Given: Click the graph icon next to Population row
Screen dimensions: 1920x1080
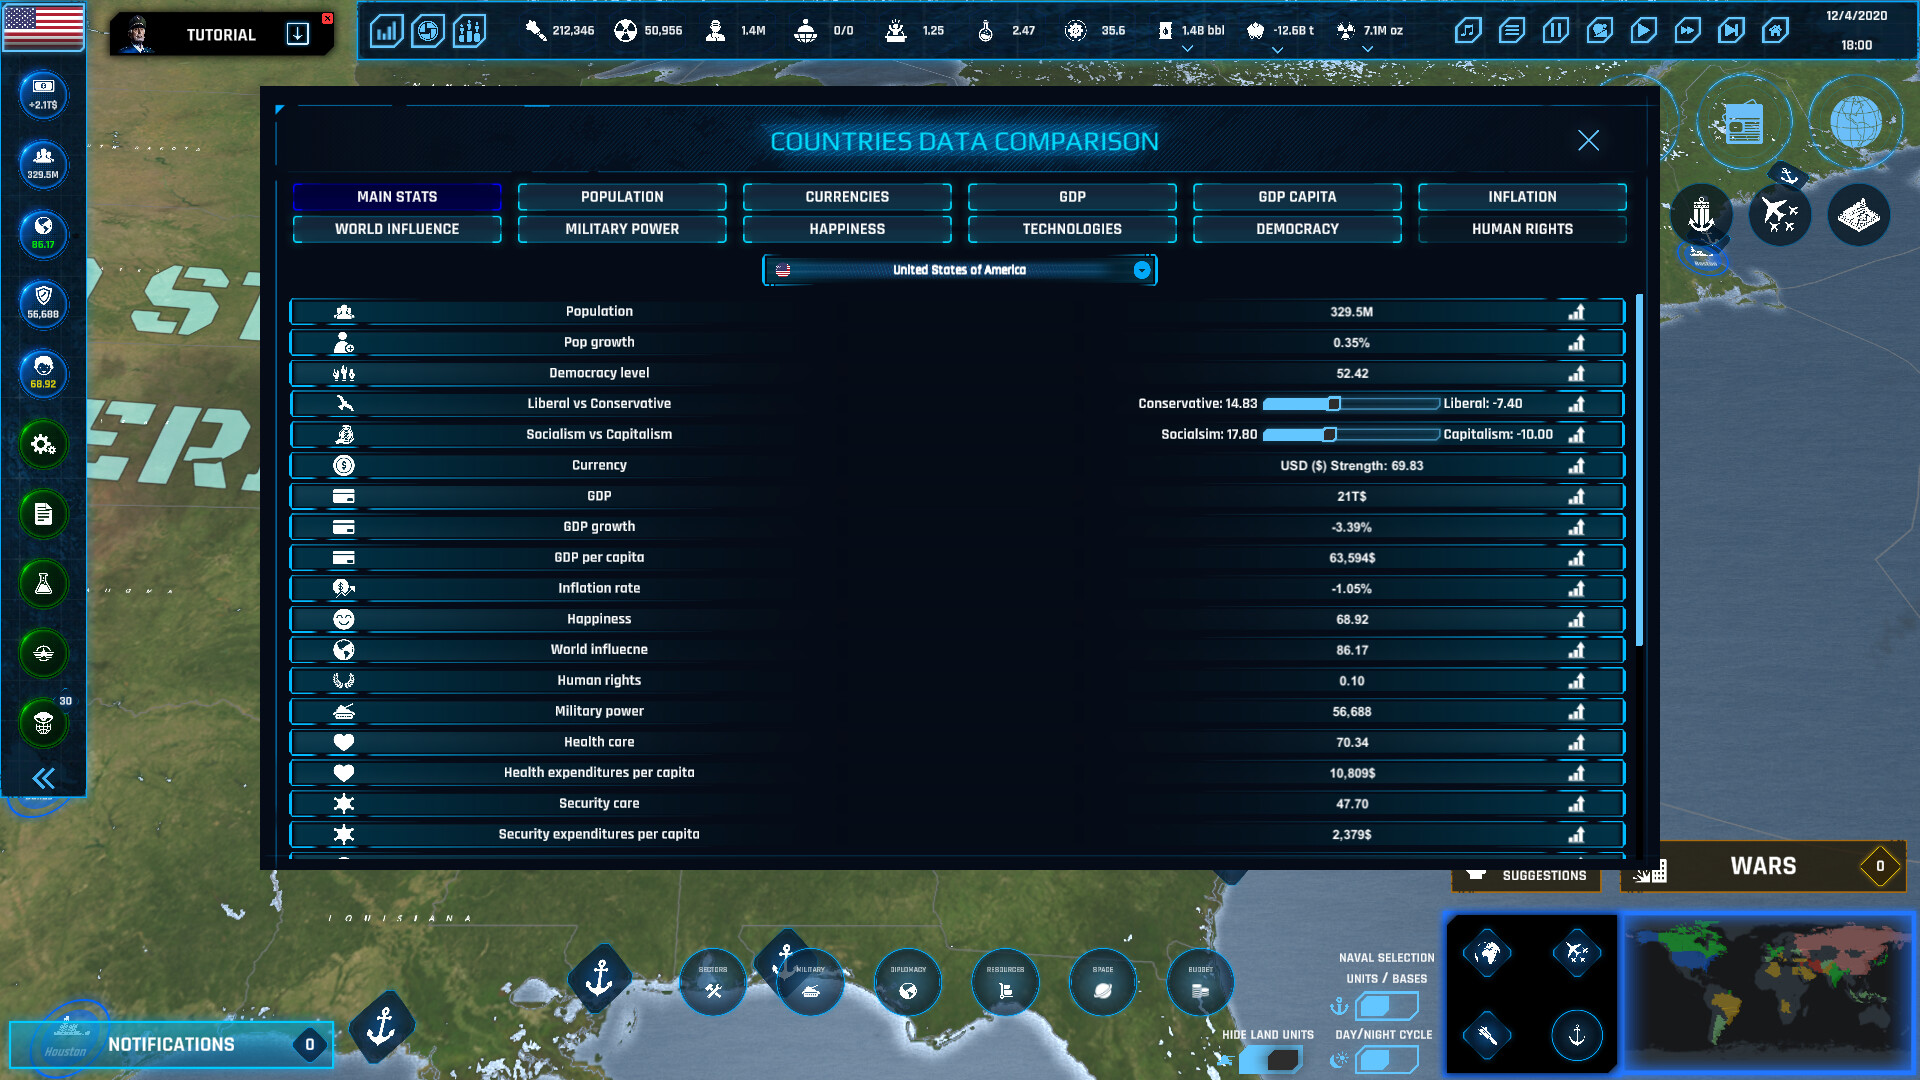Looking at the screenshot, I should (x=1578, y=311).
